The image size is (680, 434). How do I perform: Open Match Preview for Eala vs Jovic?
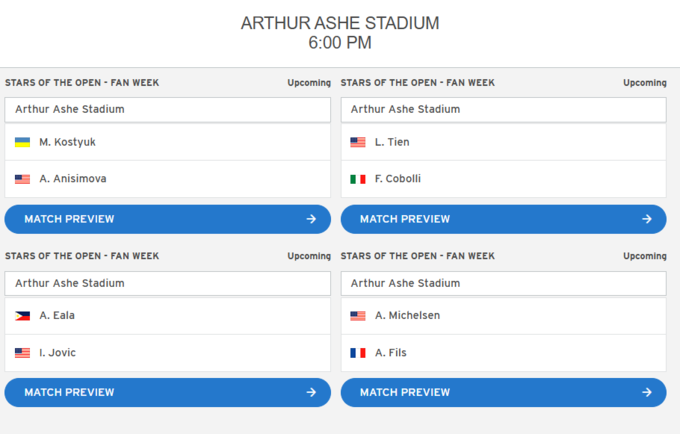(x=168, y=392)
